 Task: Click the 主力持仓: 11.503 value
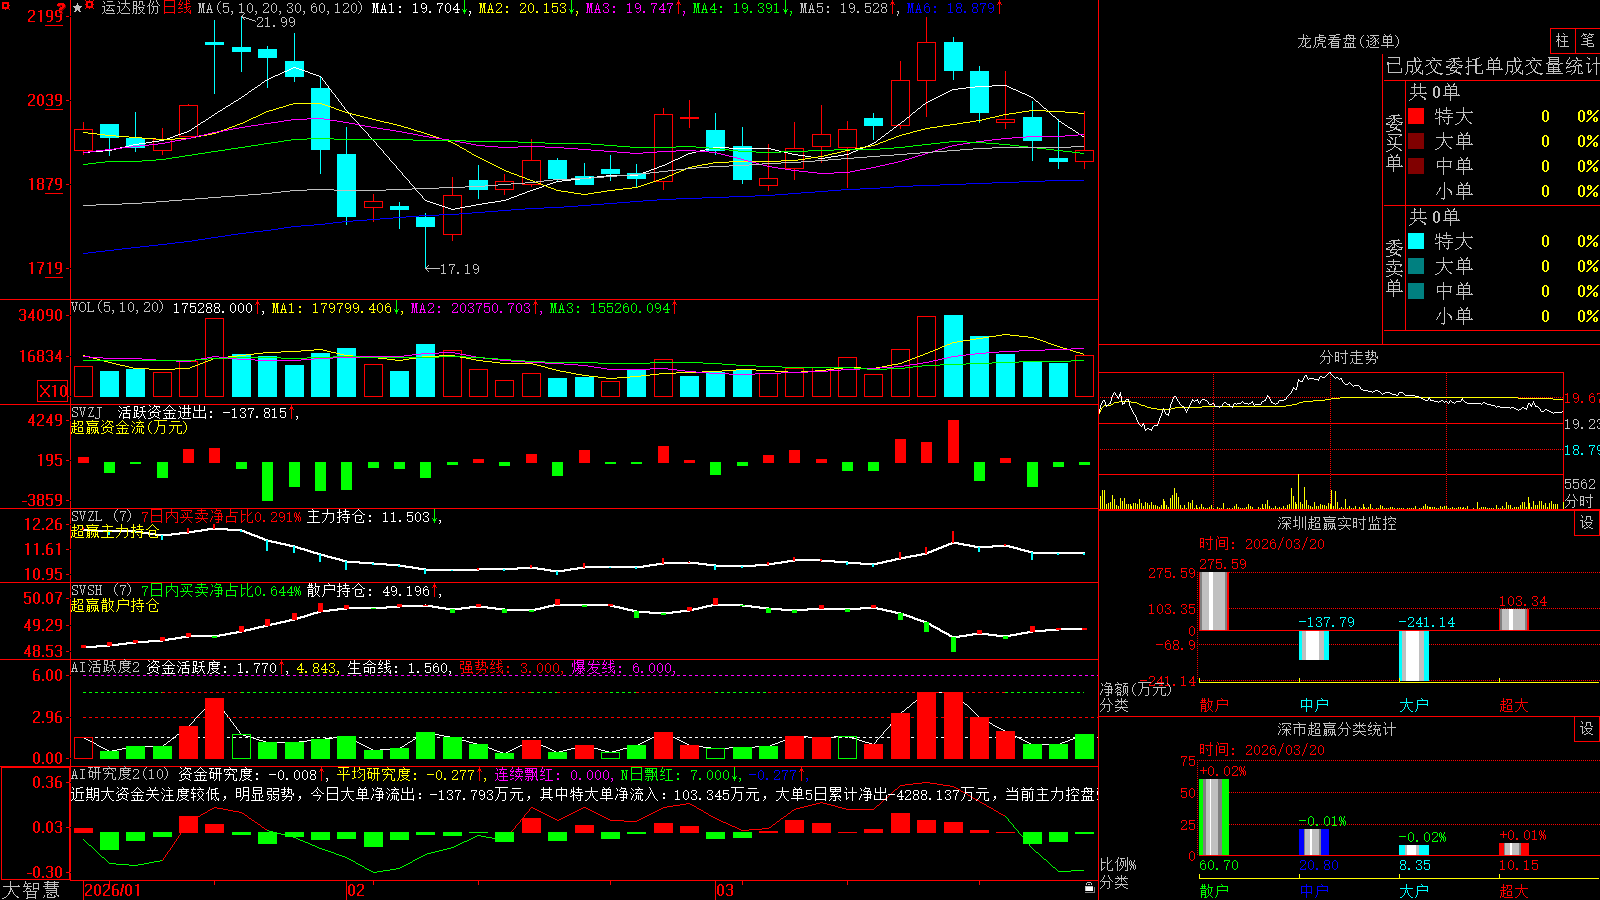[x=368, y=517]
